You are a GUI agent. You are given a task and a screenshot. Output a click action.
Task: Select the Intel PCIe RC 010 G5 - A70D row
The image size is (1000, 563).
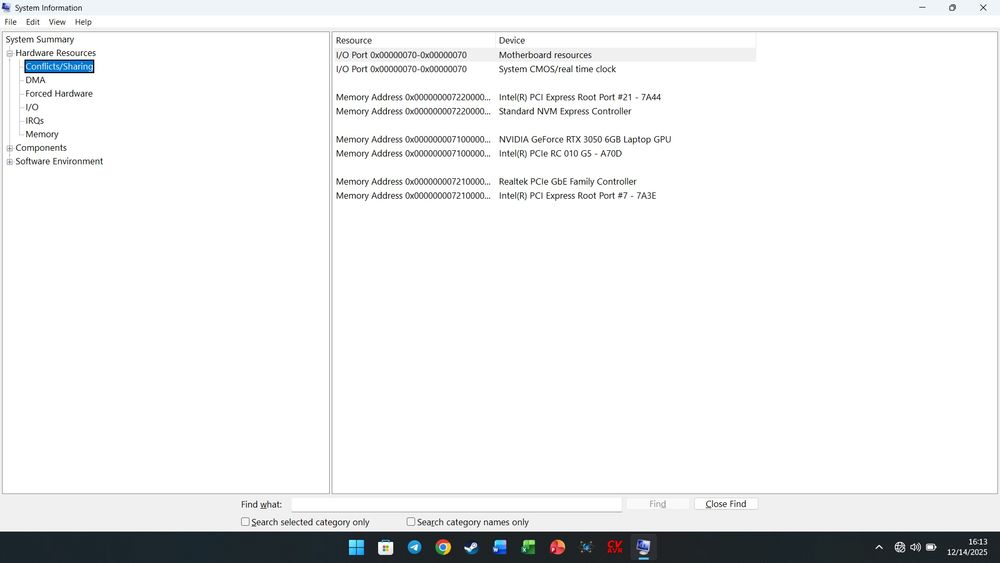tap(544, 153)
